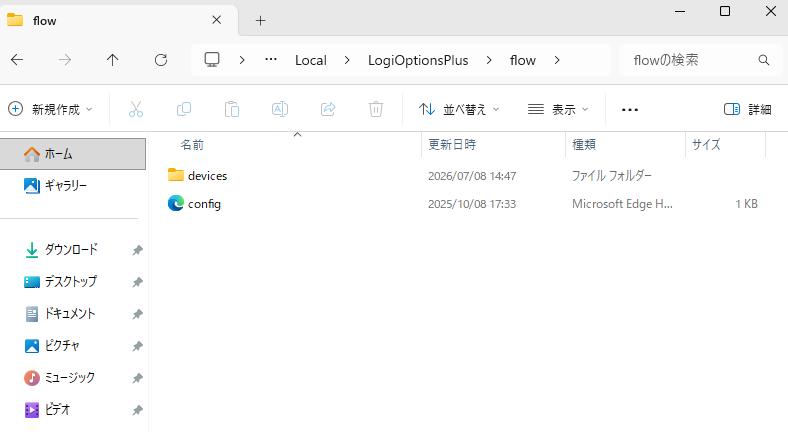Click the Microsoft Edge H... type cell

coord(622,204)
